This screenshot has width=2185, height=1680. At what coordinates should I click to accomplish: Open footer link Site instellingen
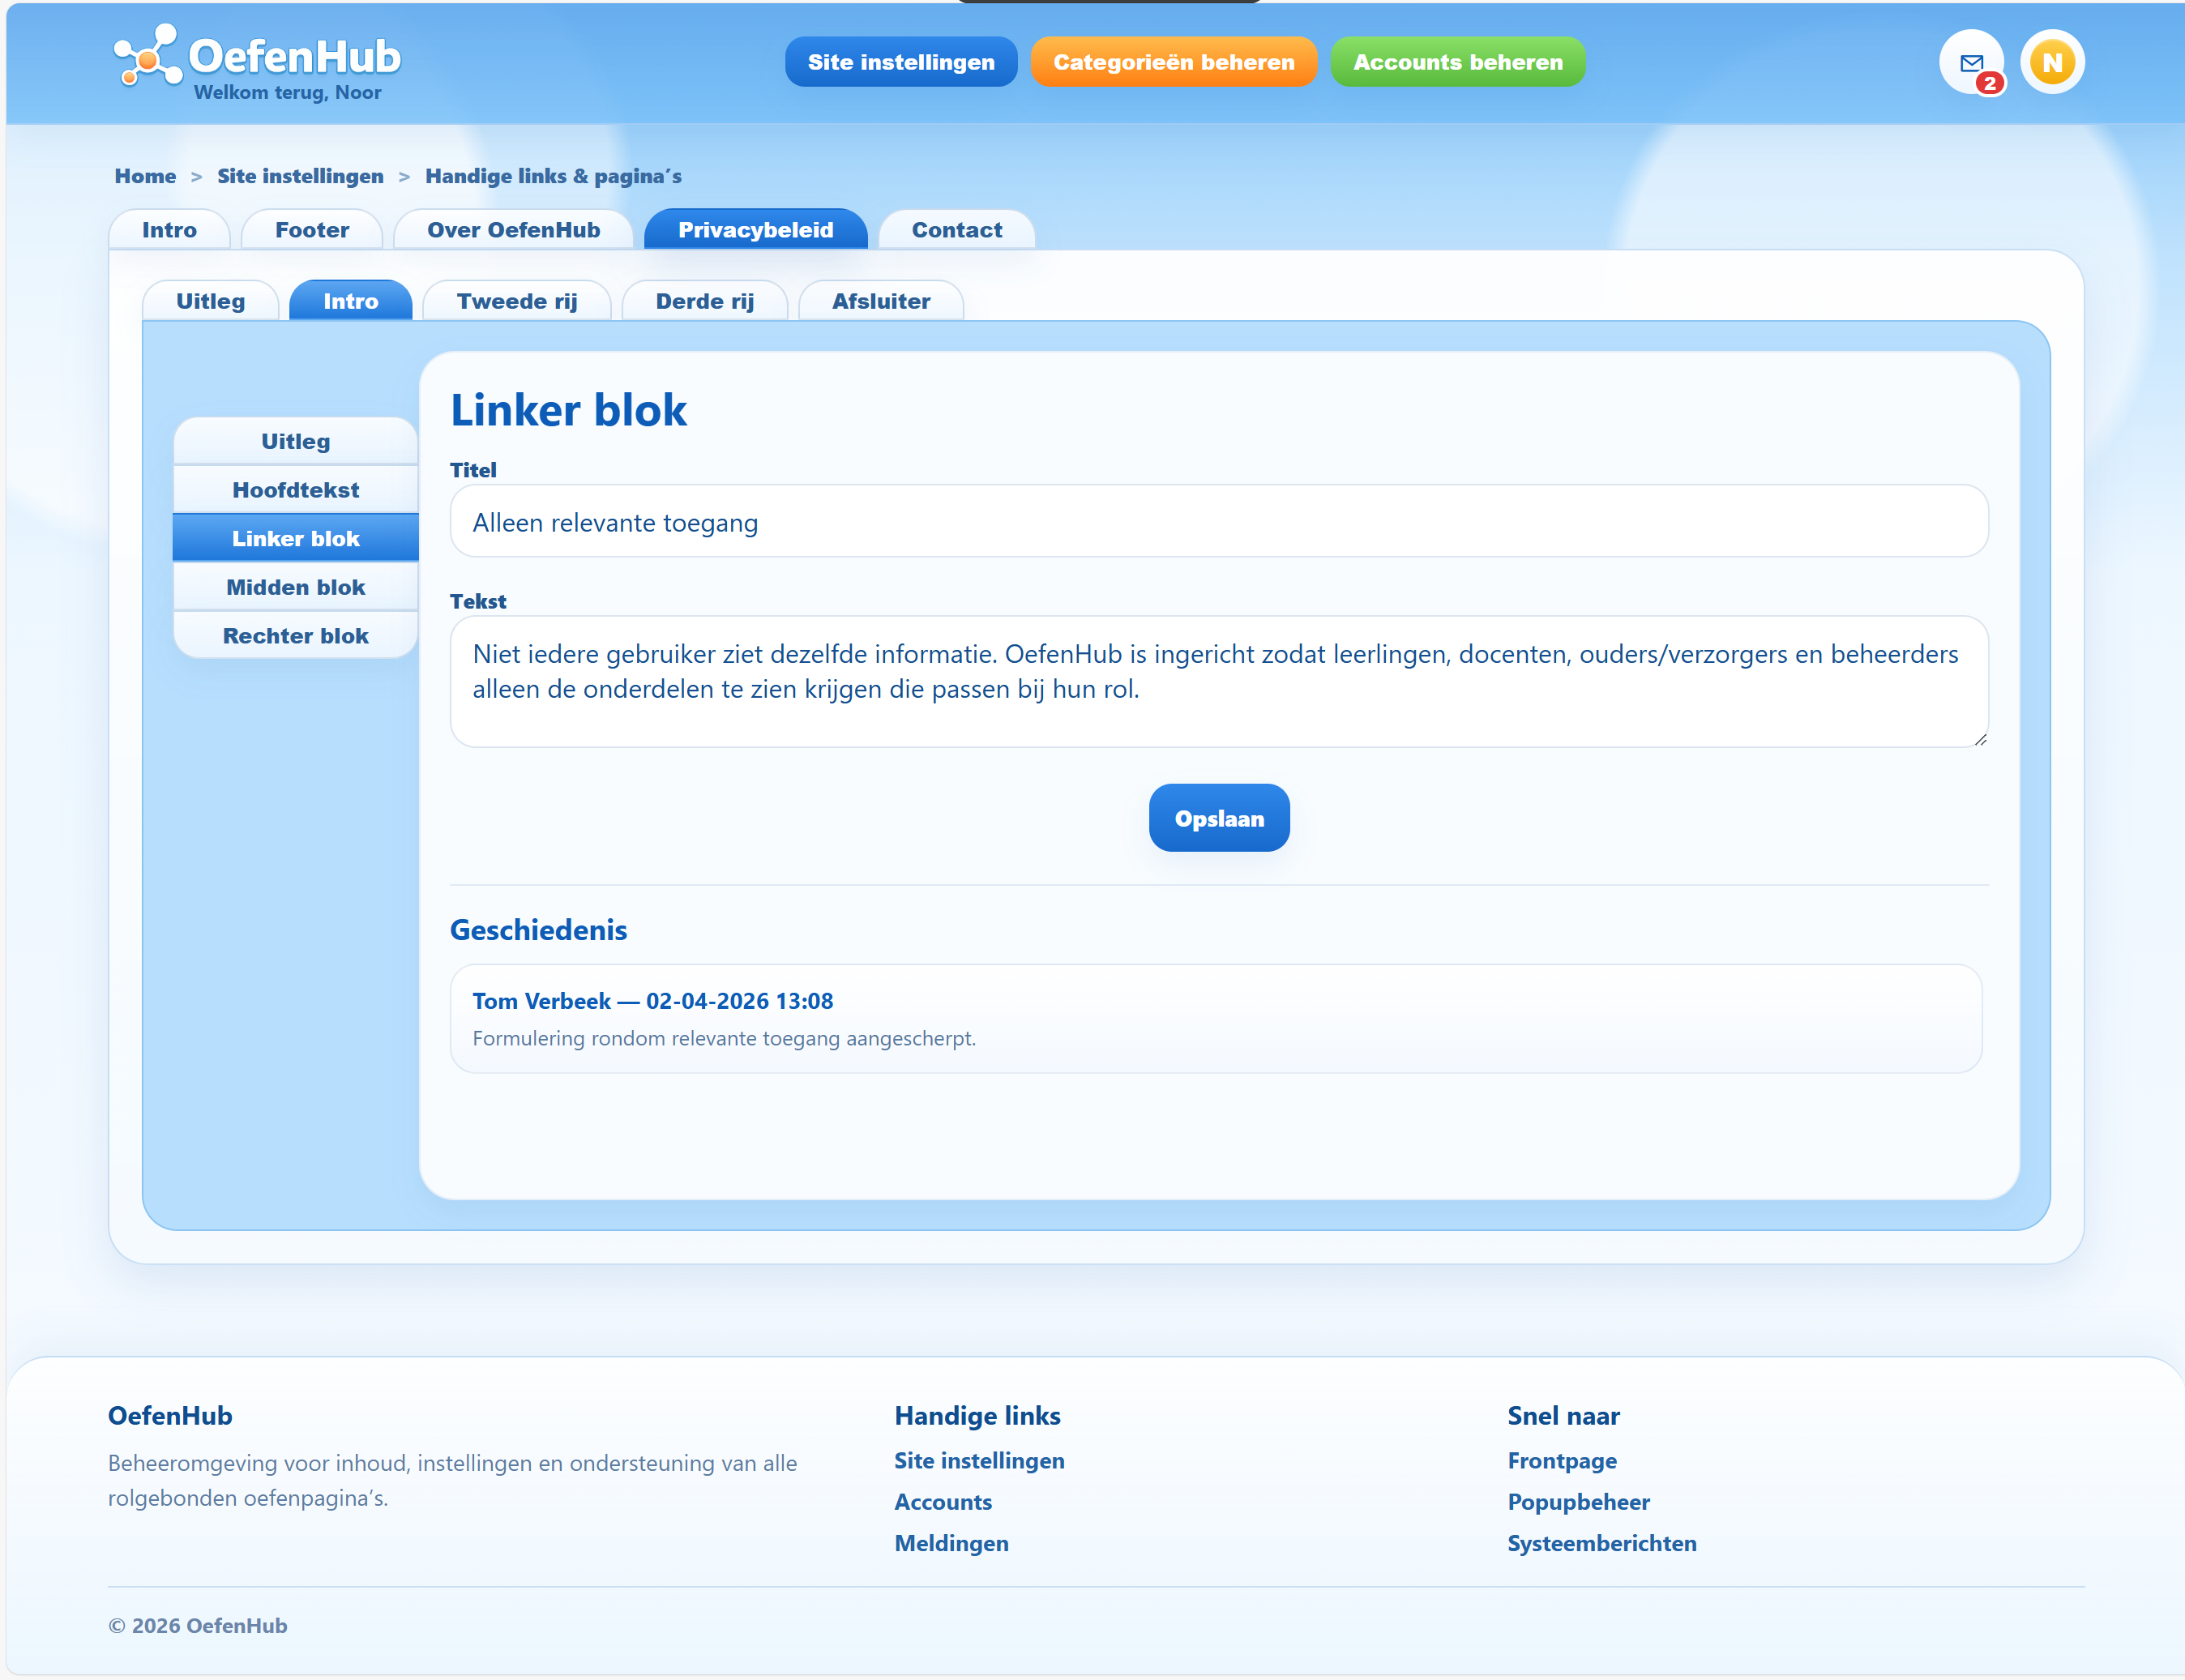point(979,1461)
